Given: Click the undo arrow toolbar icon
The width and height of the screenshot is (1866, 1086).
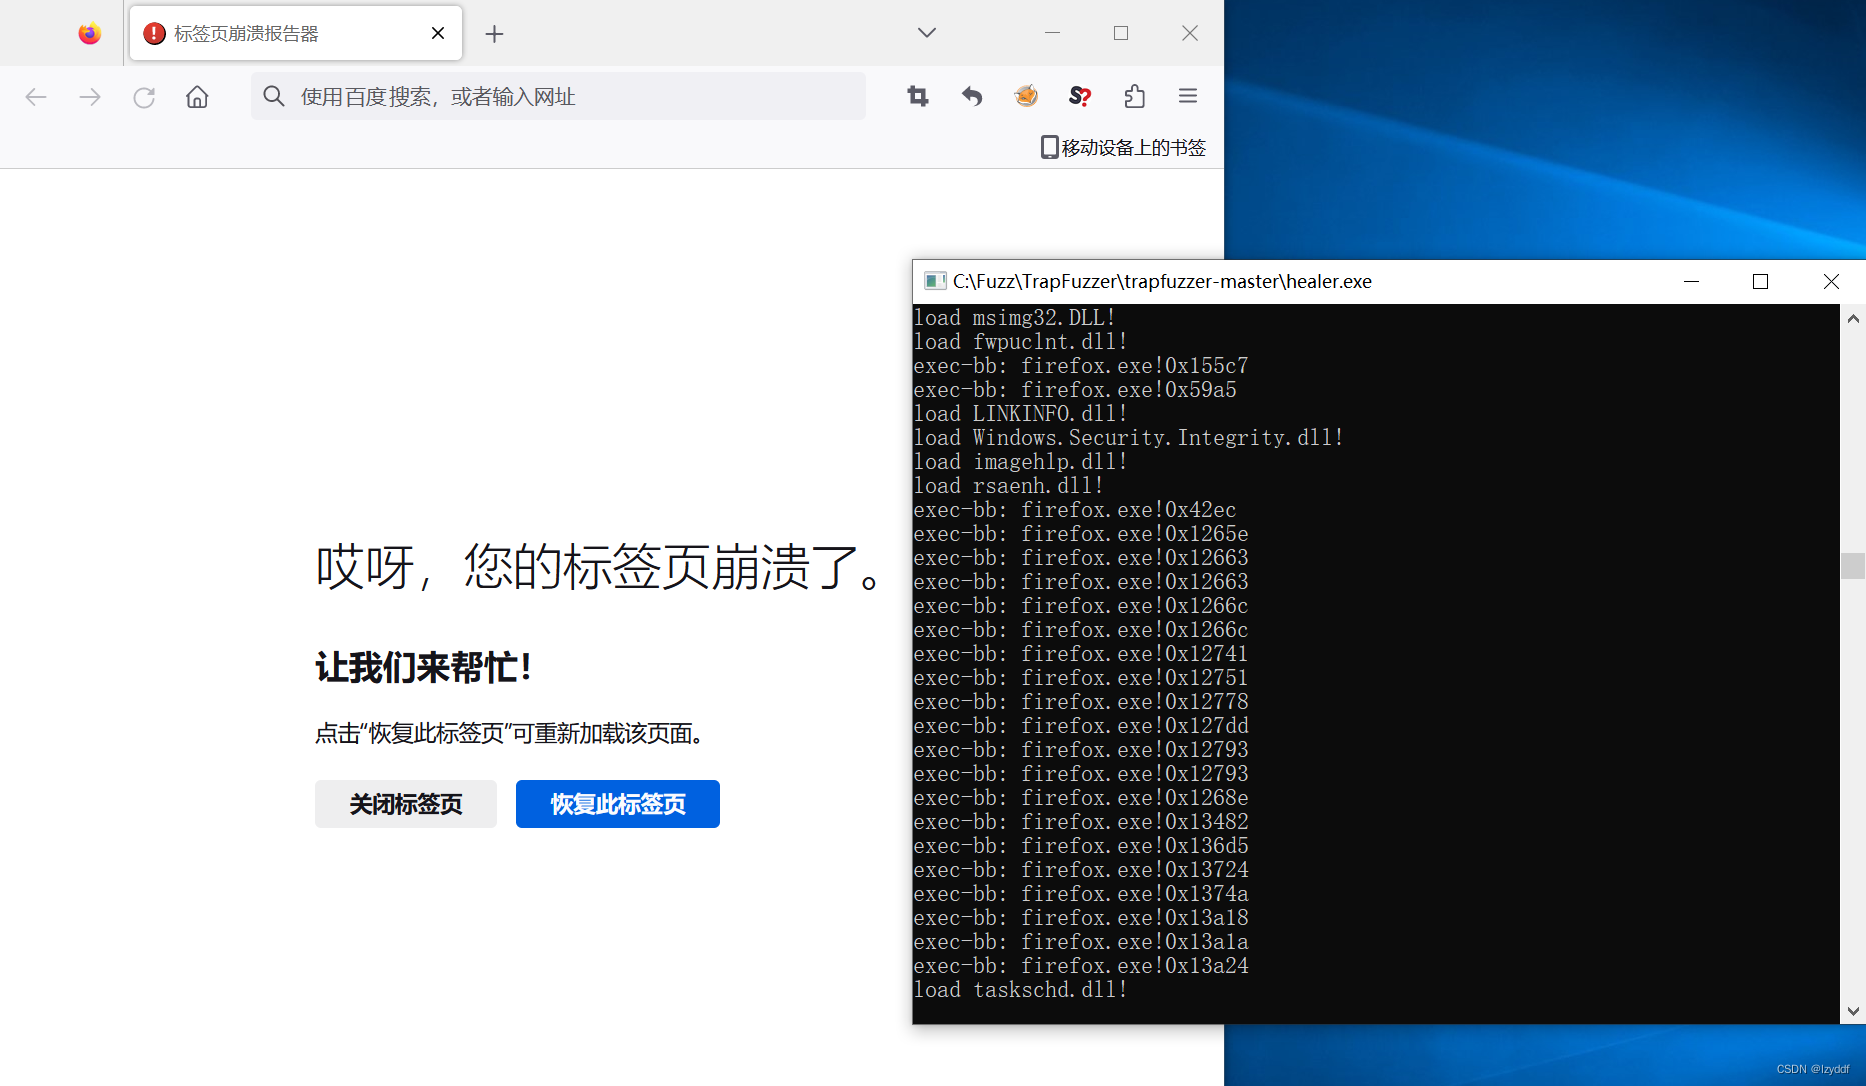Looking at the screenshot, I should pyautogui.click(x=972, y=96).
